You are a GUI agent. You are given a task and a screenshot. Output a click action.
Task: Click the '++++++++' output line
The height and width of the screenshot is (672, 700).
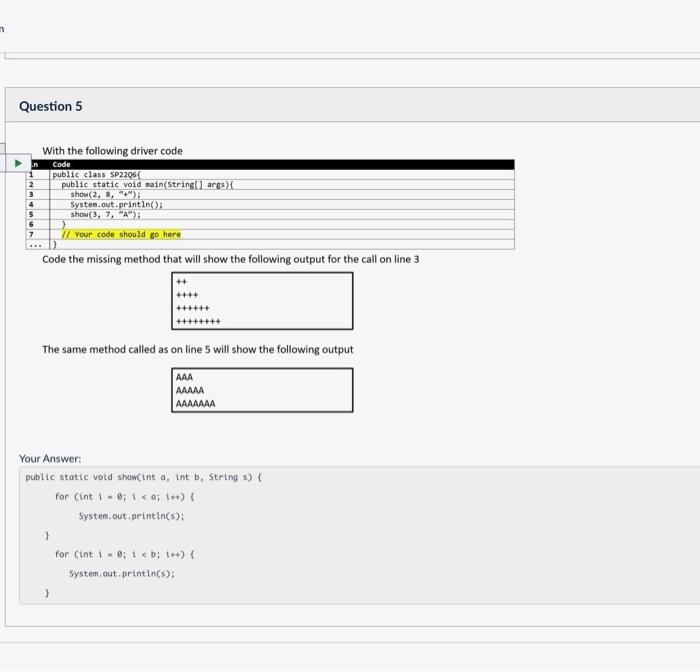point(198,321)
